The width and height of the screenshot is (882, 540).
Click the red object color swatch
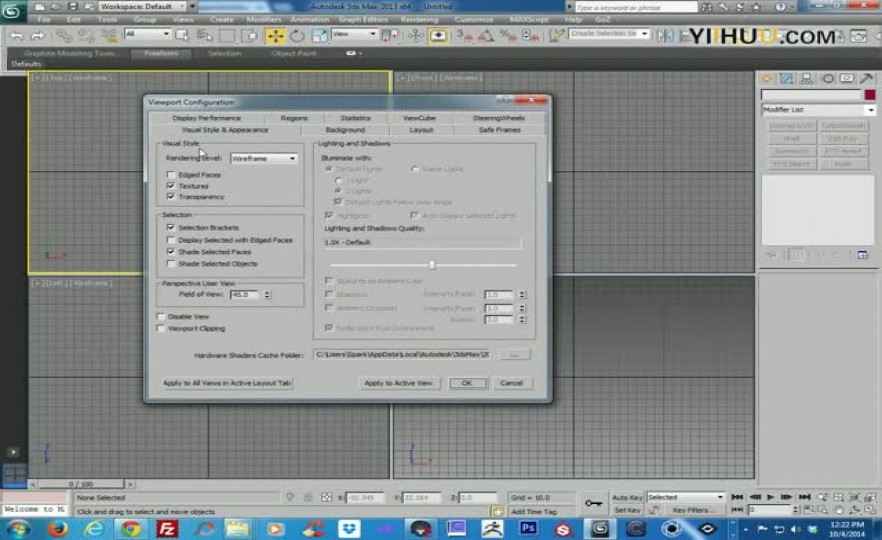click(x=870, y=94)
